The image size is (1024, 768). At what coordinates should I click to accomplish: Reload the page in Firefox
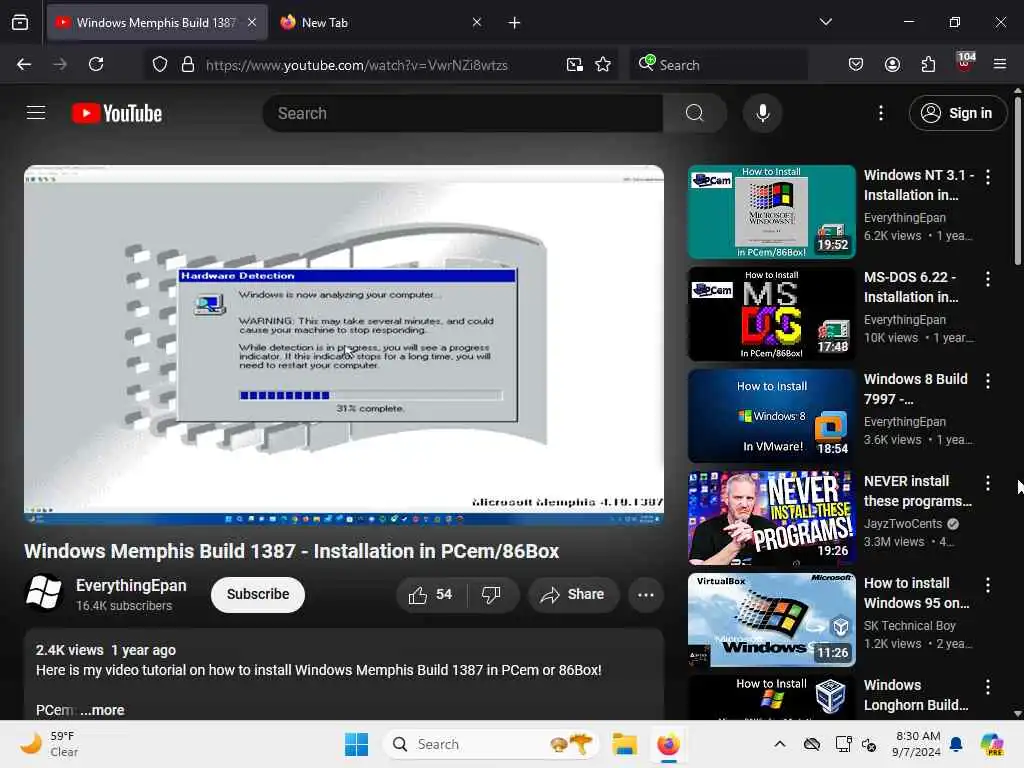click(96, 64)
